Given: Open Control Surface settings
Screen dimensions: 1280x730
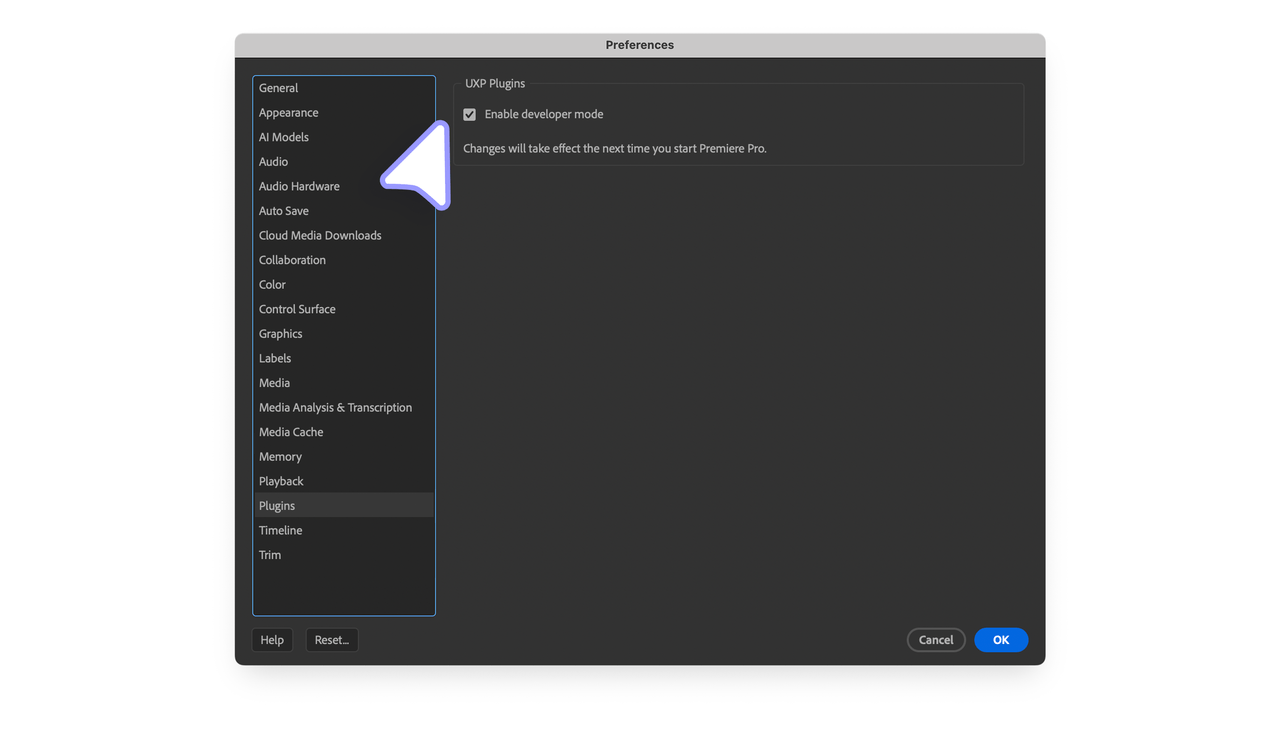Looking at the screenshot, I should click(x=296, y=309).
